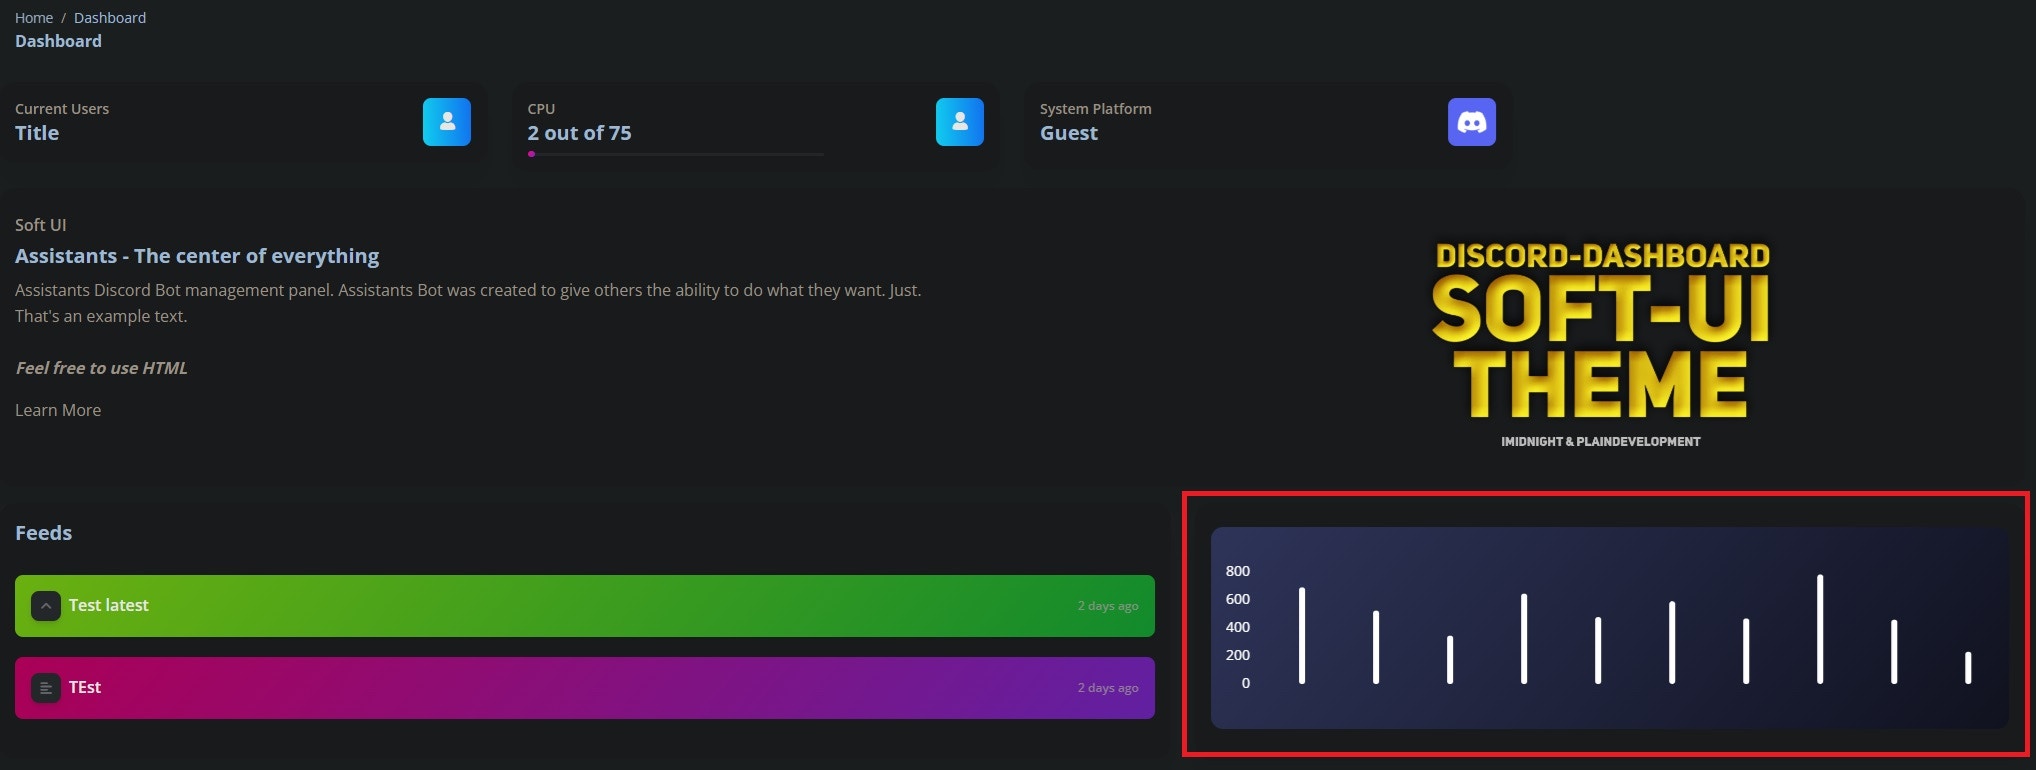
Task: Click the 400 axis label in chart
Action: pyautogui.click(x=1238, y=627)
